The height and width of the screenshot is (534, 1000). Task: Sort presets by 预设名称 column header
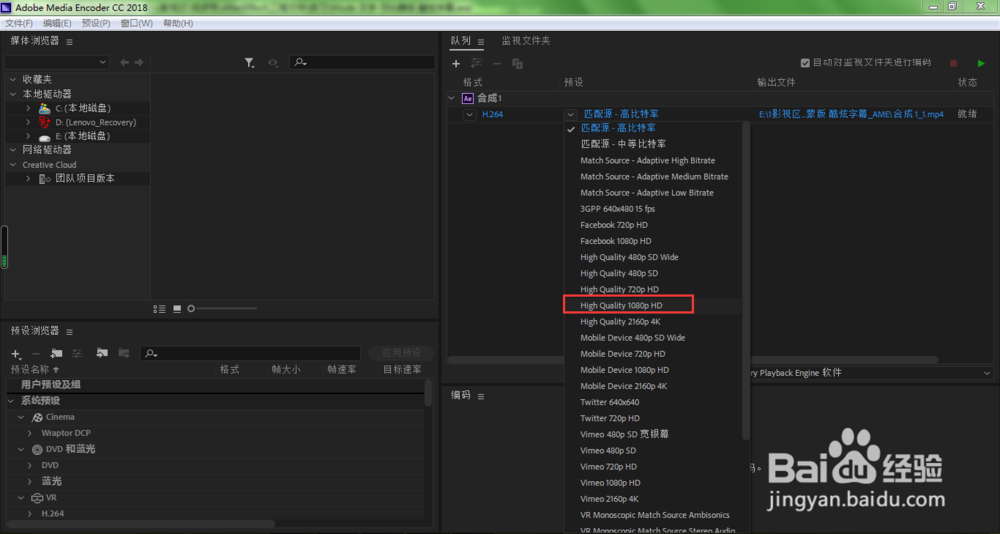point(35,370)
